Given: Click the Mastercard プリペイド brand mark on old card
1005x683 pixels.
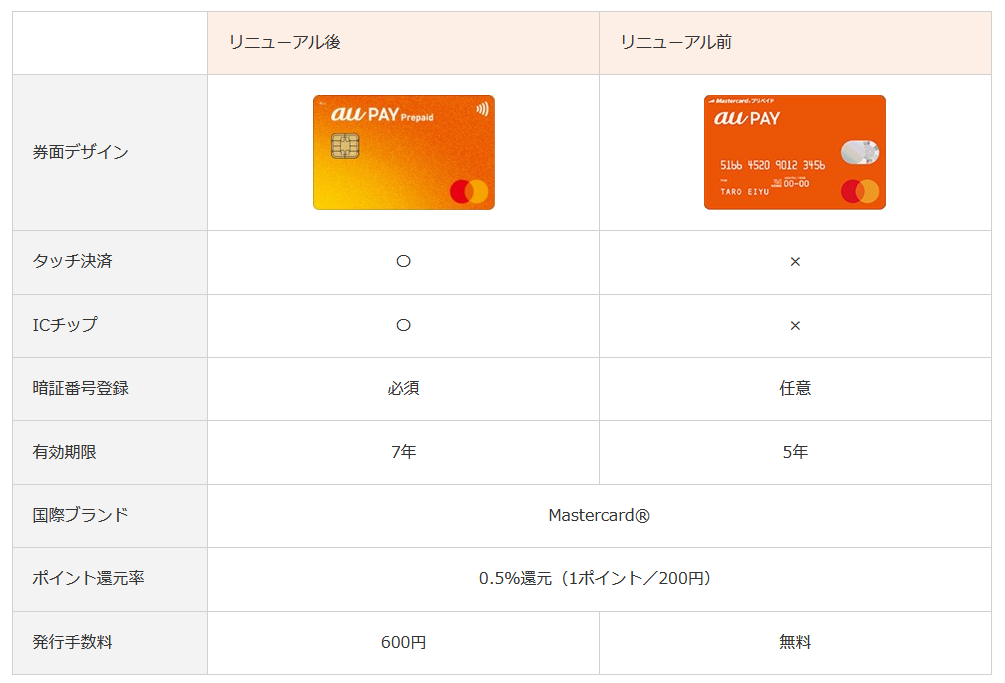Looking at the screenshot, I should click(742, 100).
